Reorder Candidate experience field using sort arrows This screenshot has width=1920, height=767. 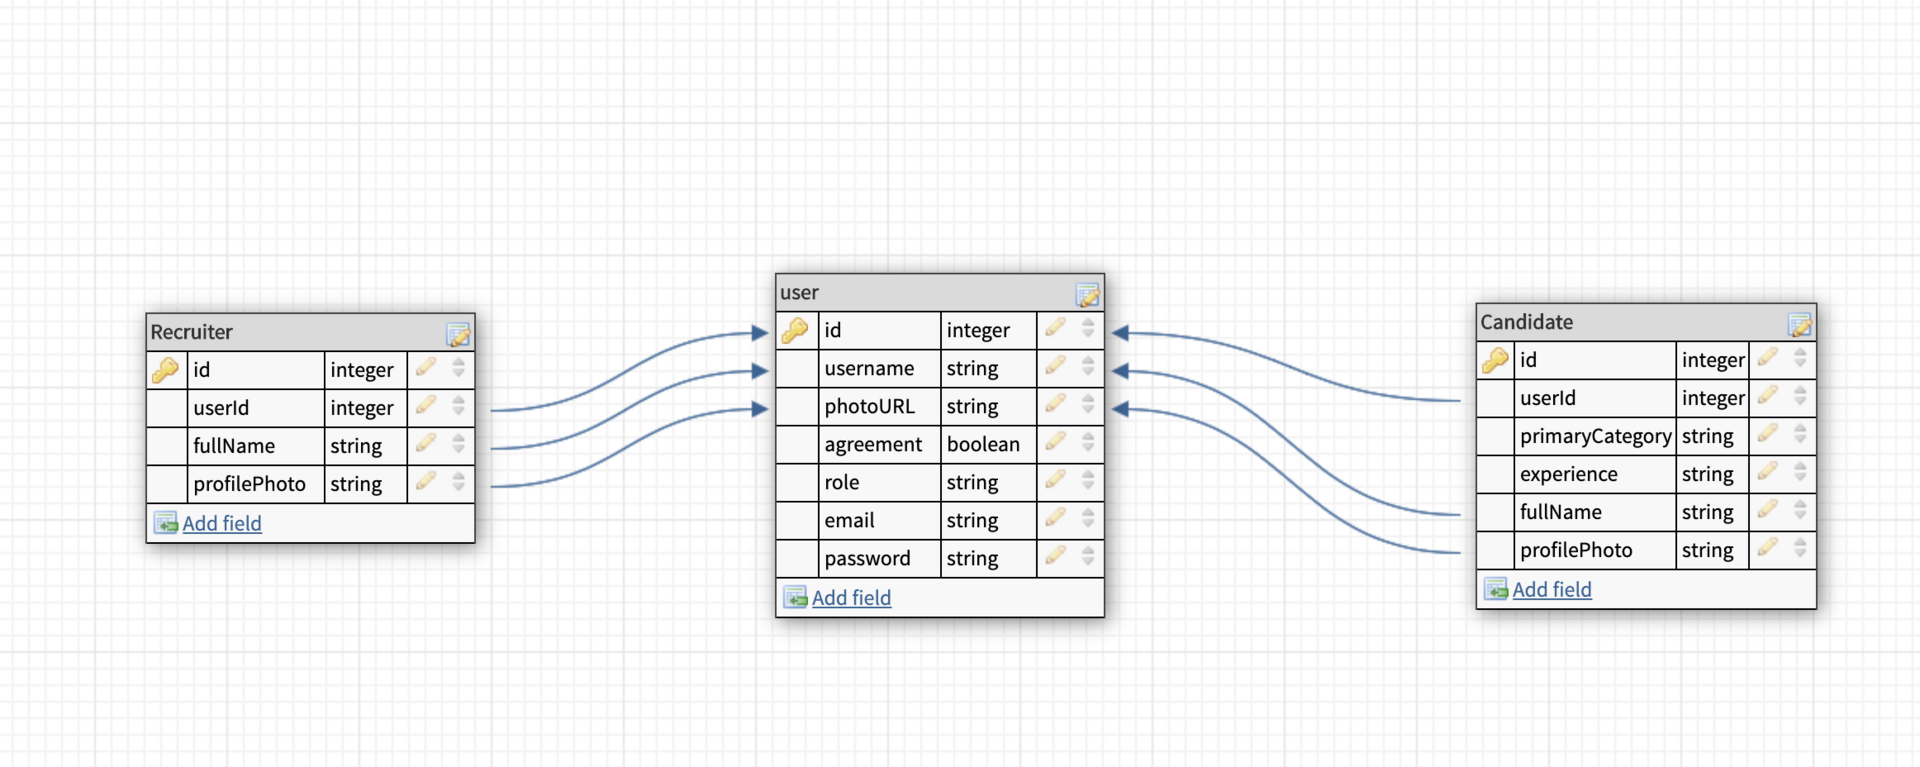coord(1801,472)
